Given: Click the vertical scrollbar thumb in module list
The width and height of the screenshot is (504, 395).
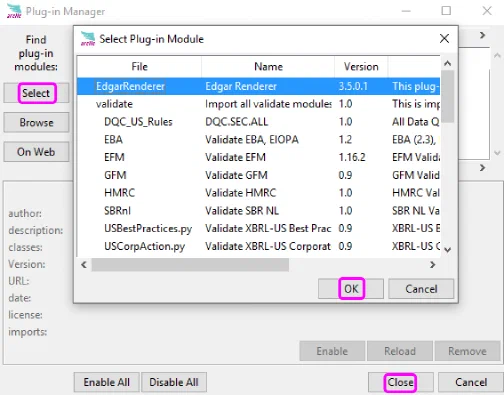Looking at the screenshot, I should point(448,96).
